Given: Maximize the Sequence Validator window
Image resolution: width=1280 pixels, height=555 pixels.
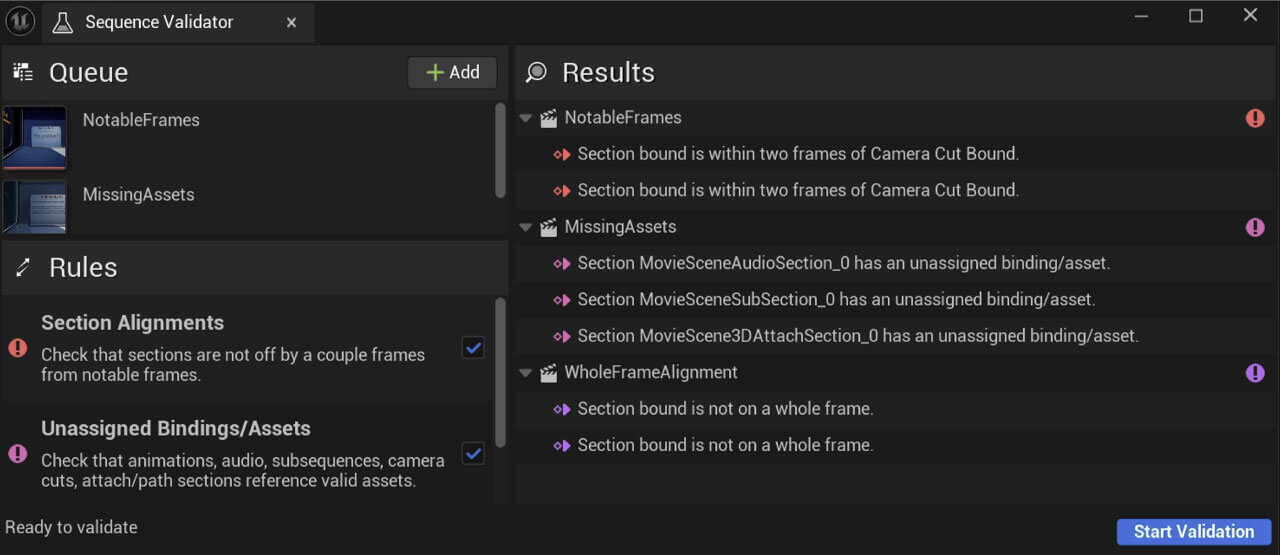Looking at the screenshot, I should (1196, 16).
